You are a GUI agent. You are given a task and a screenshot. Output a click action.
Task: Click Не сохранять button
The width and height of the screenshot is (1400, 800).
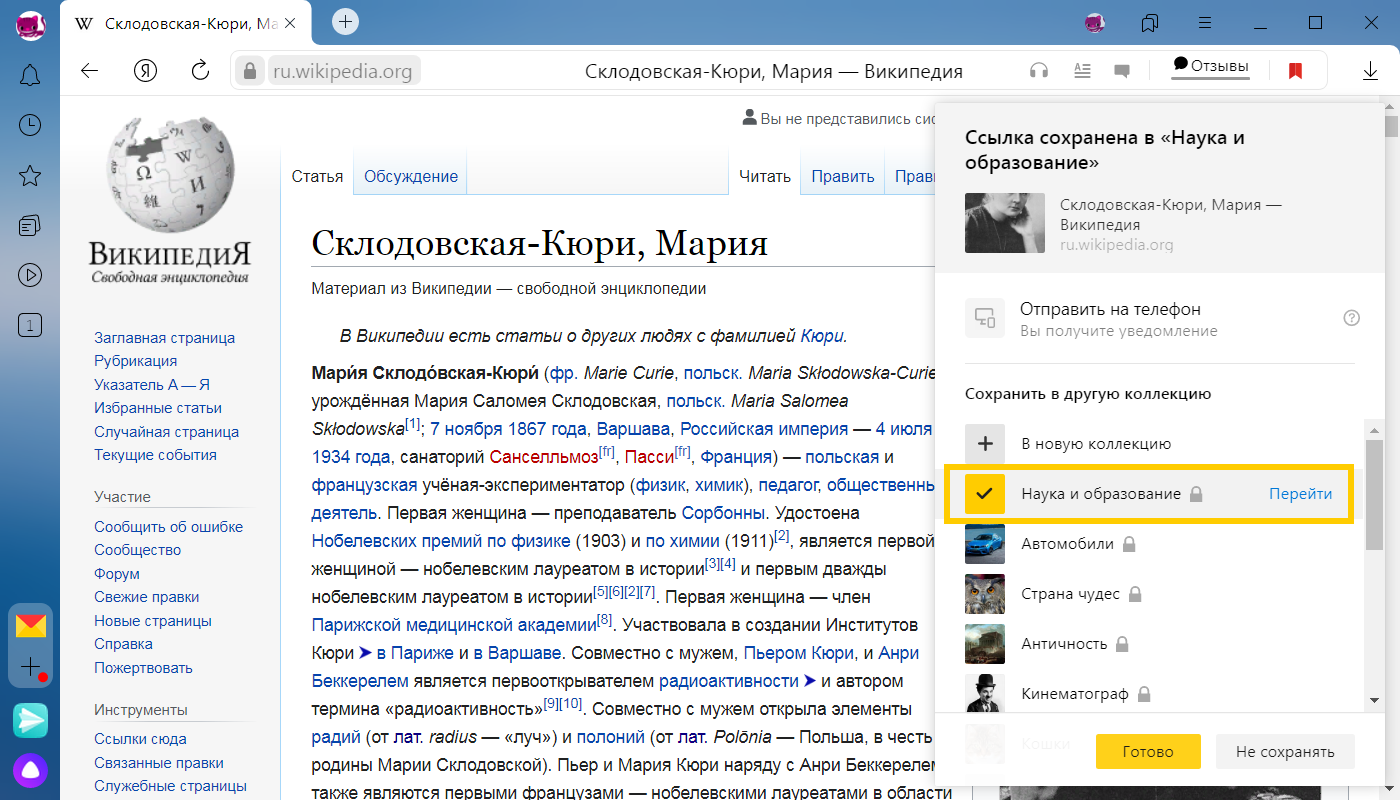(1285, 751)
